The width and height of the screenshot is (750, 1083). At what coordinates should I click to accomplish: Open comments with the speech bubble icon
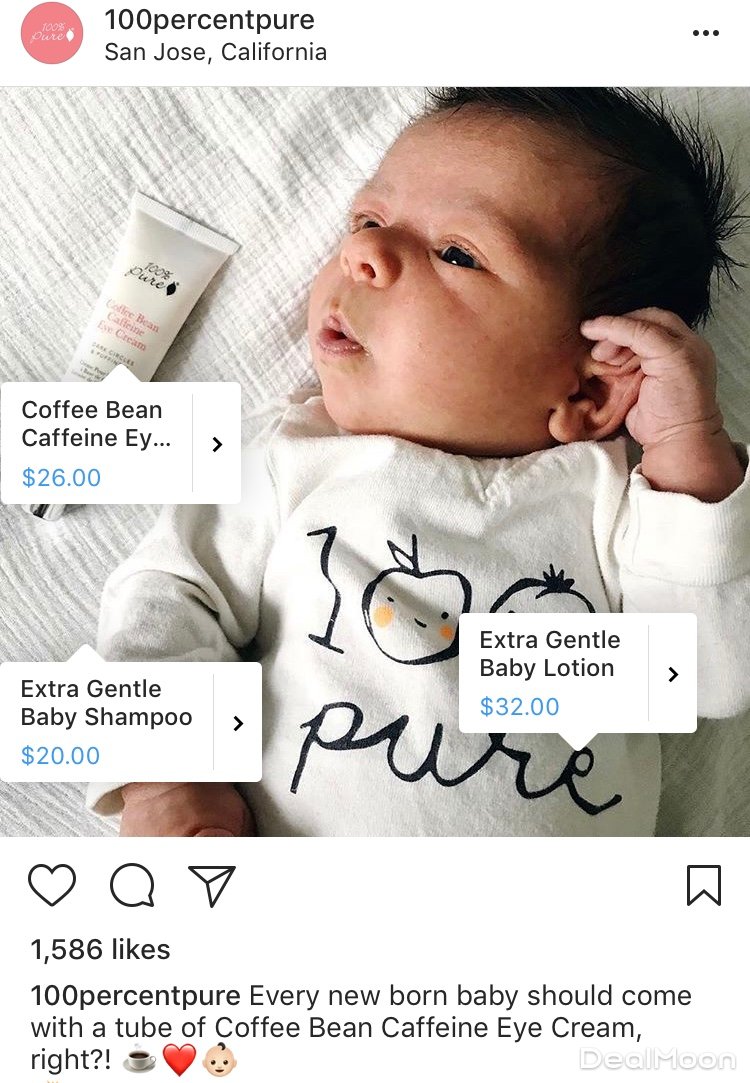(132, 885)
